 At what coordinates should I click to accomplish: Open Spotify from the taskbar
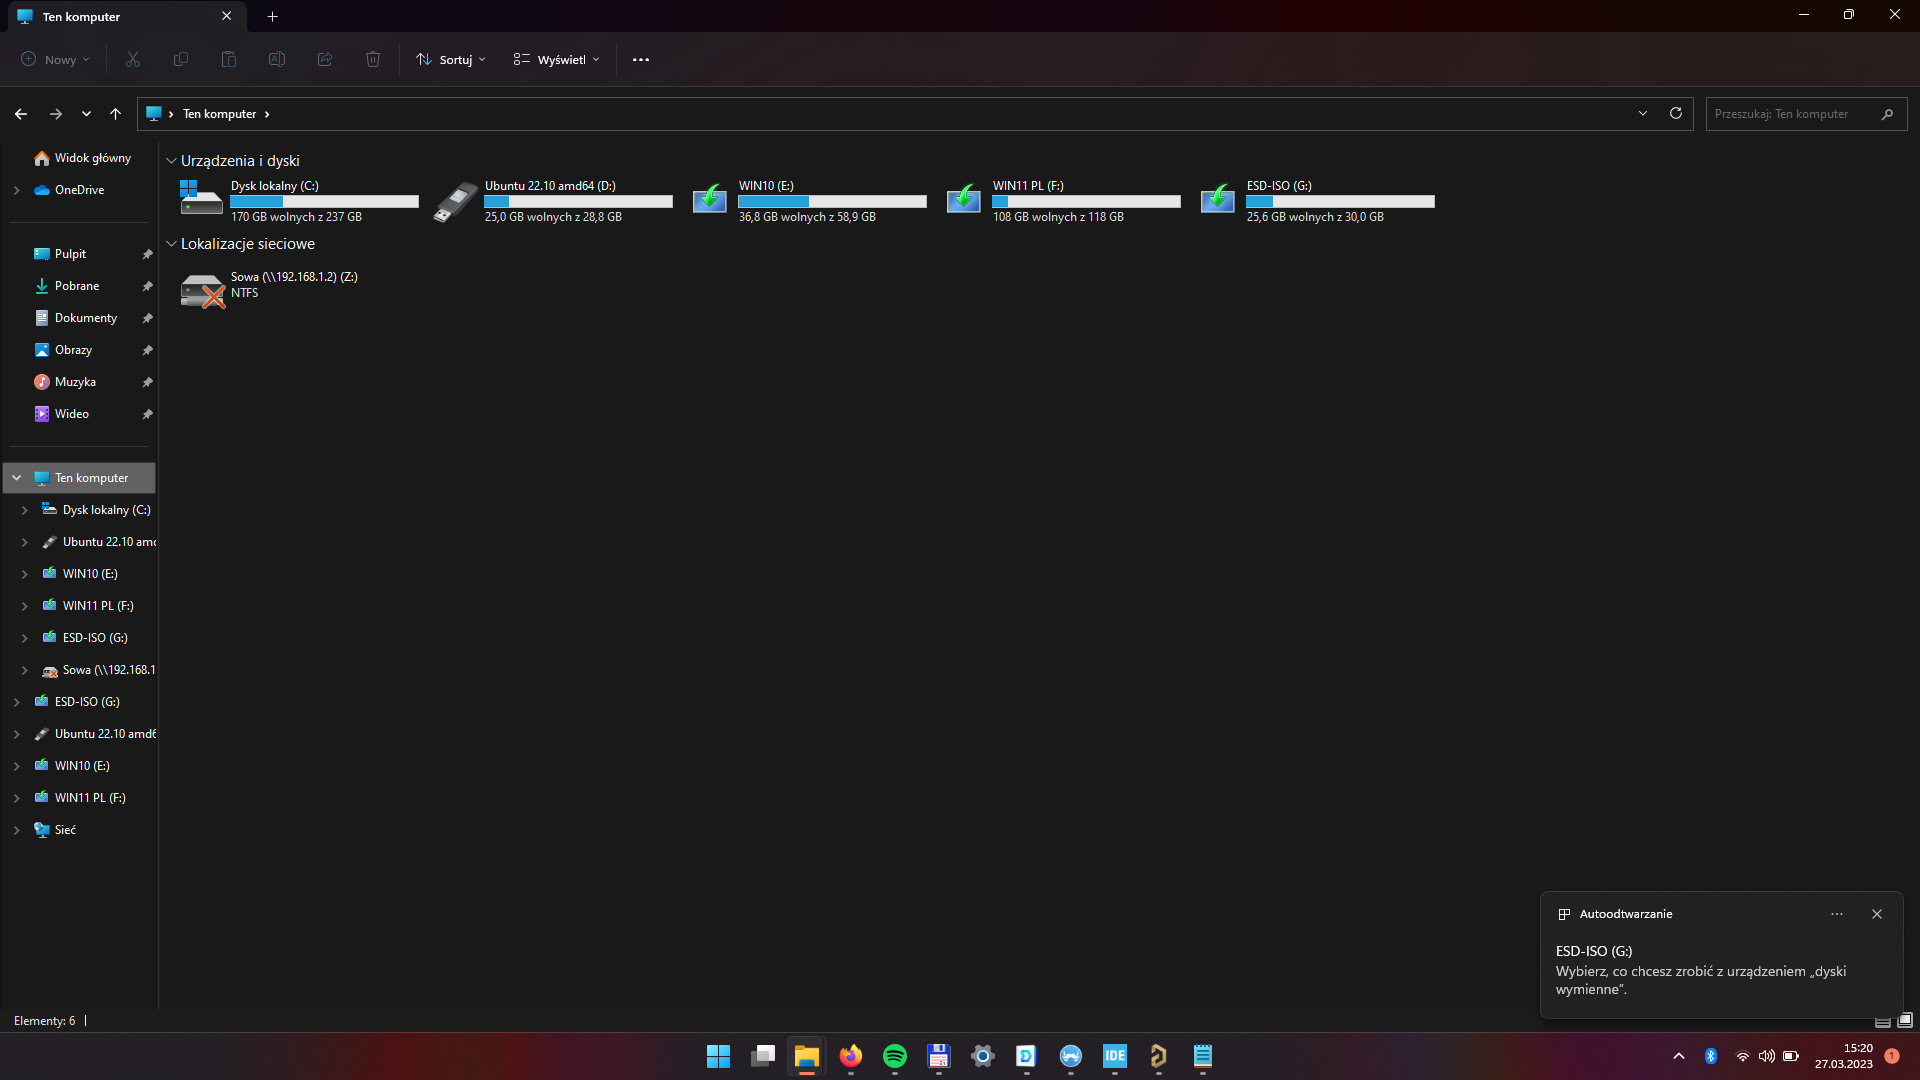pyautogui.click(x=894, y=1056)
